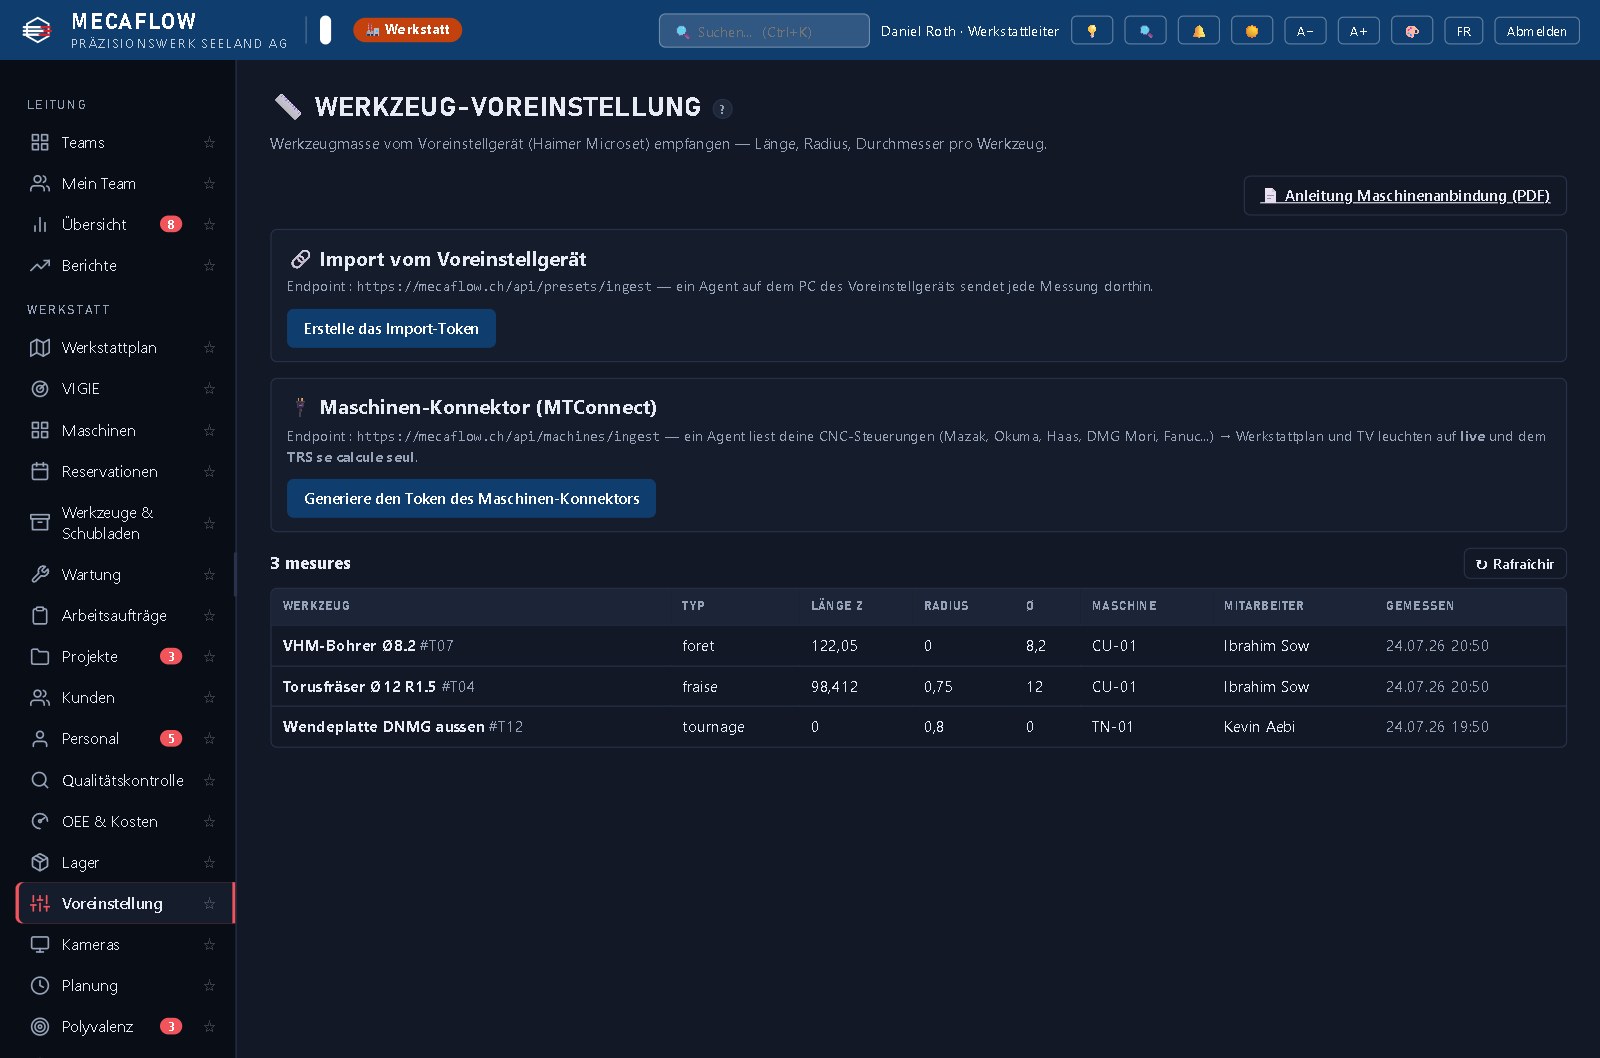Toggle favorite star for Mein Team
The width and height of the screenshot is (1600, 1058).
pos(209,184)
